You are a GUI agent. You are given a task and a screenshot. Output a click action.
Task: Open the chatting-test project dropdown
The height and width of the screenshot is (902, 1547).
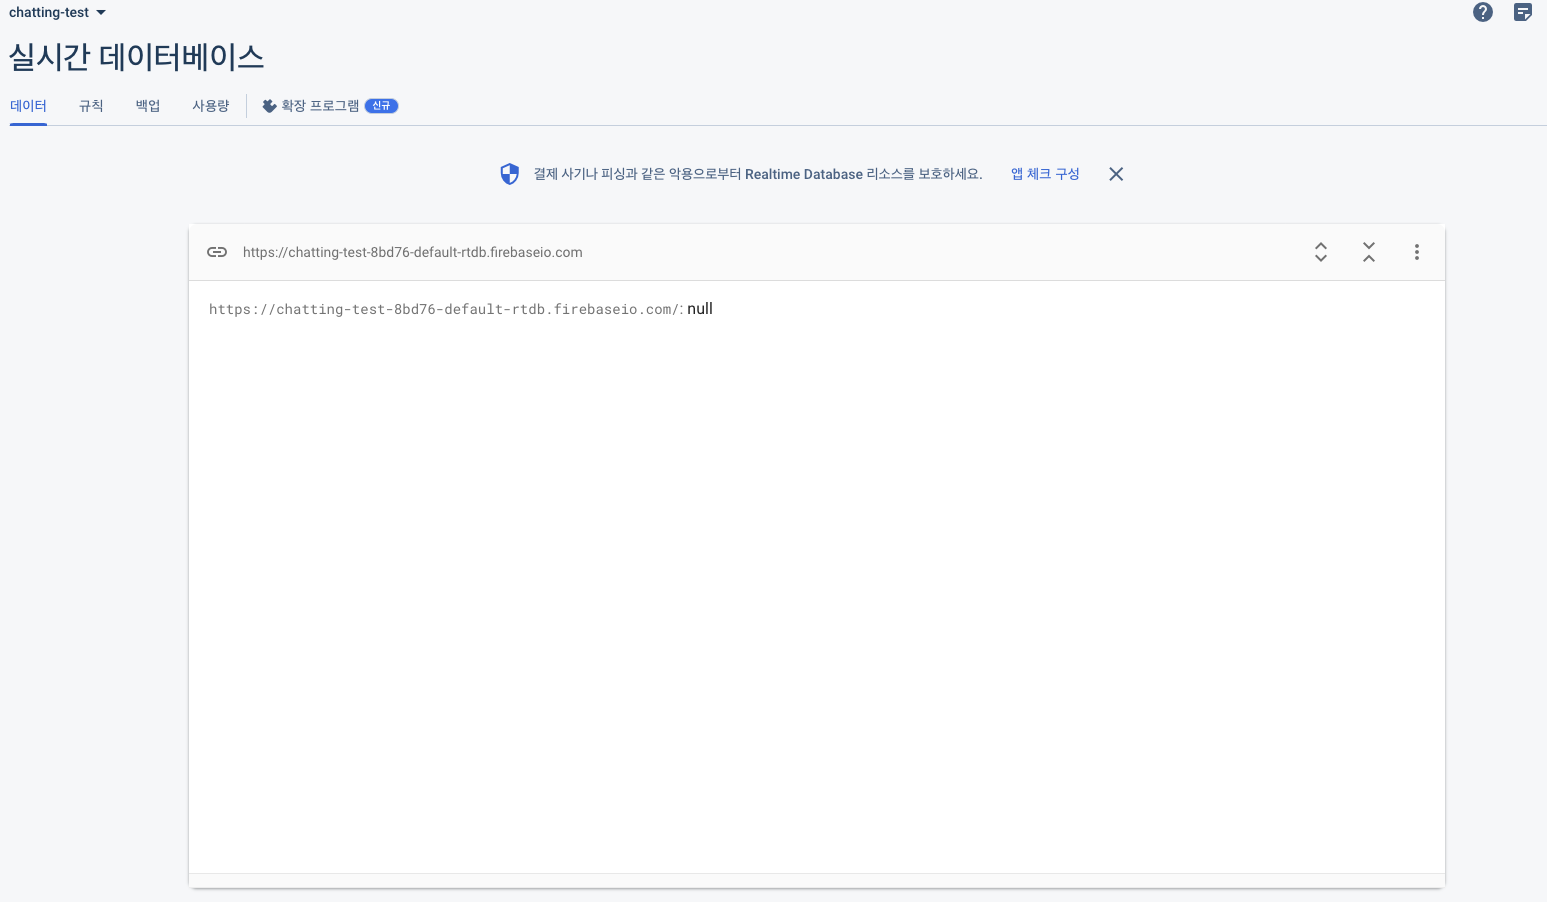[x=57, y=12]
